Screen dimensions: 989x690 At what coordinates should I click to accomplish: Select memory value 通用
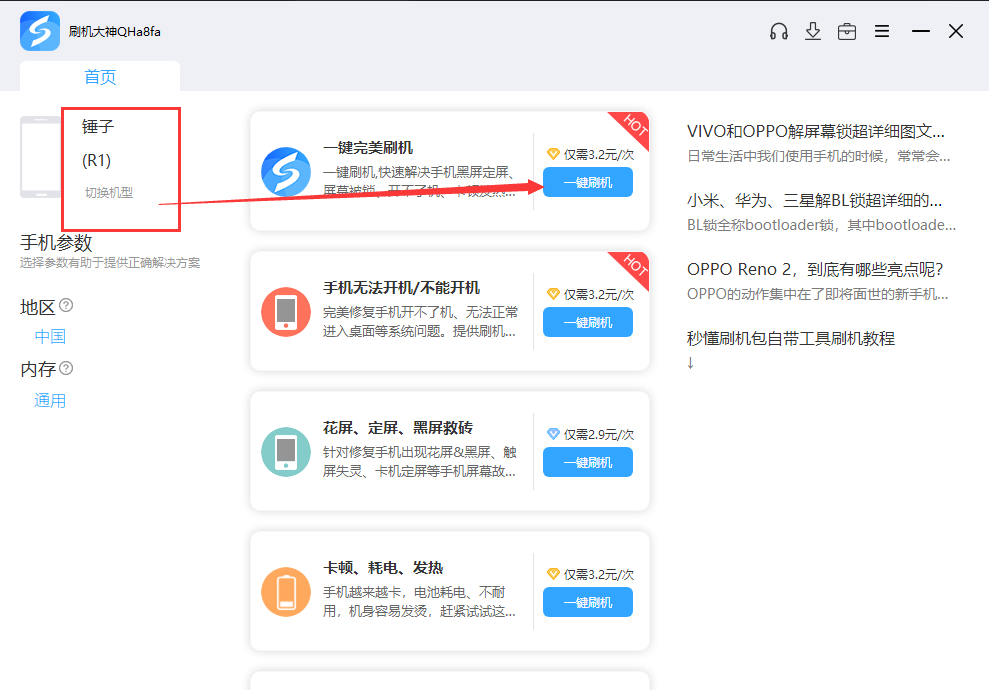pyautogui.click(x=50, y=401)
